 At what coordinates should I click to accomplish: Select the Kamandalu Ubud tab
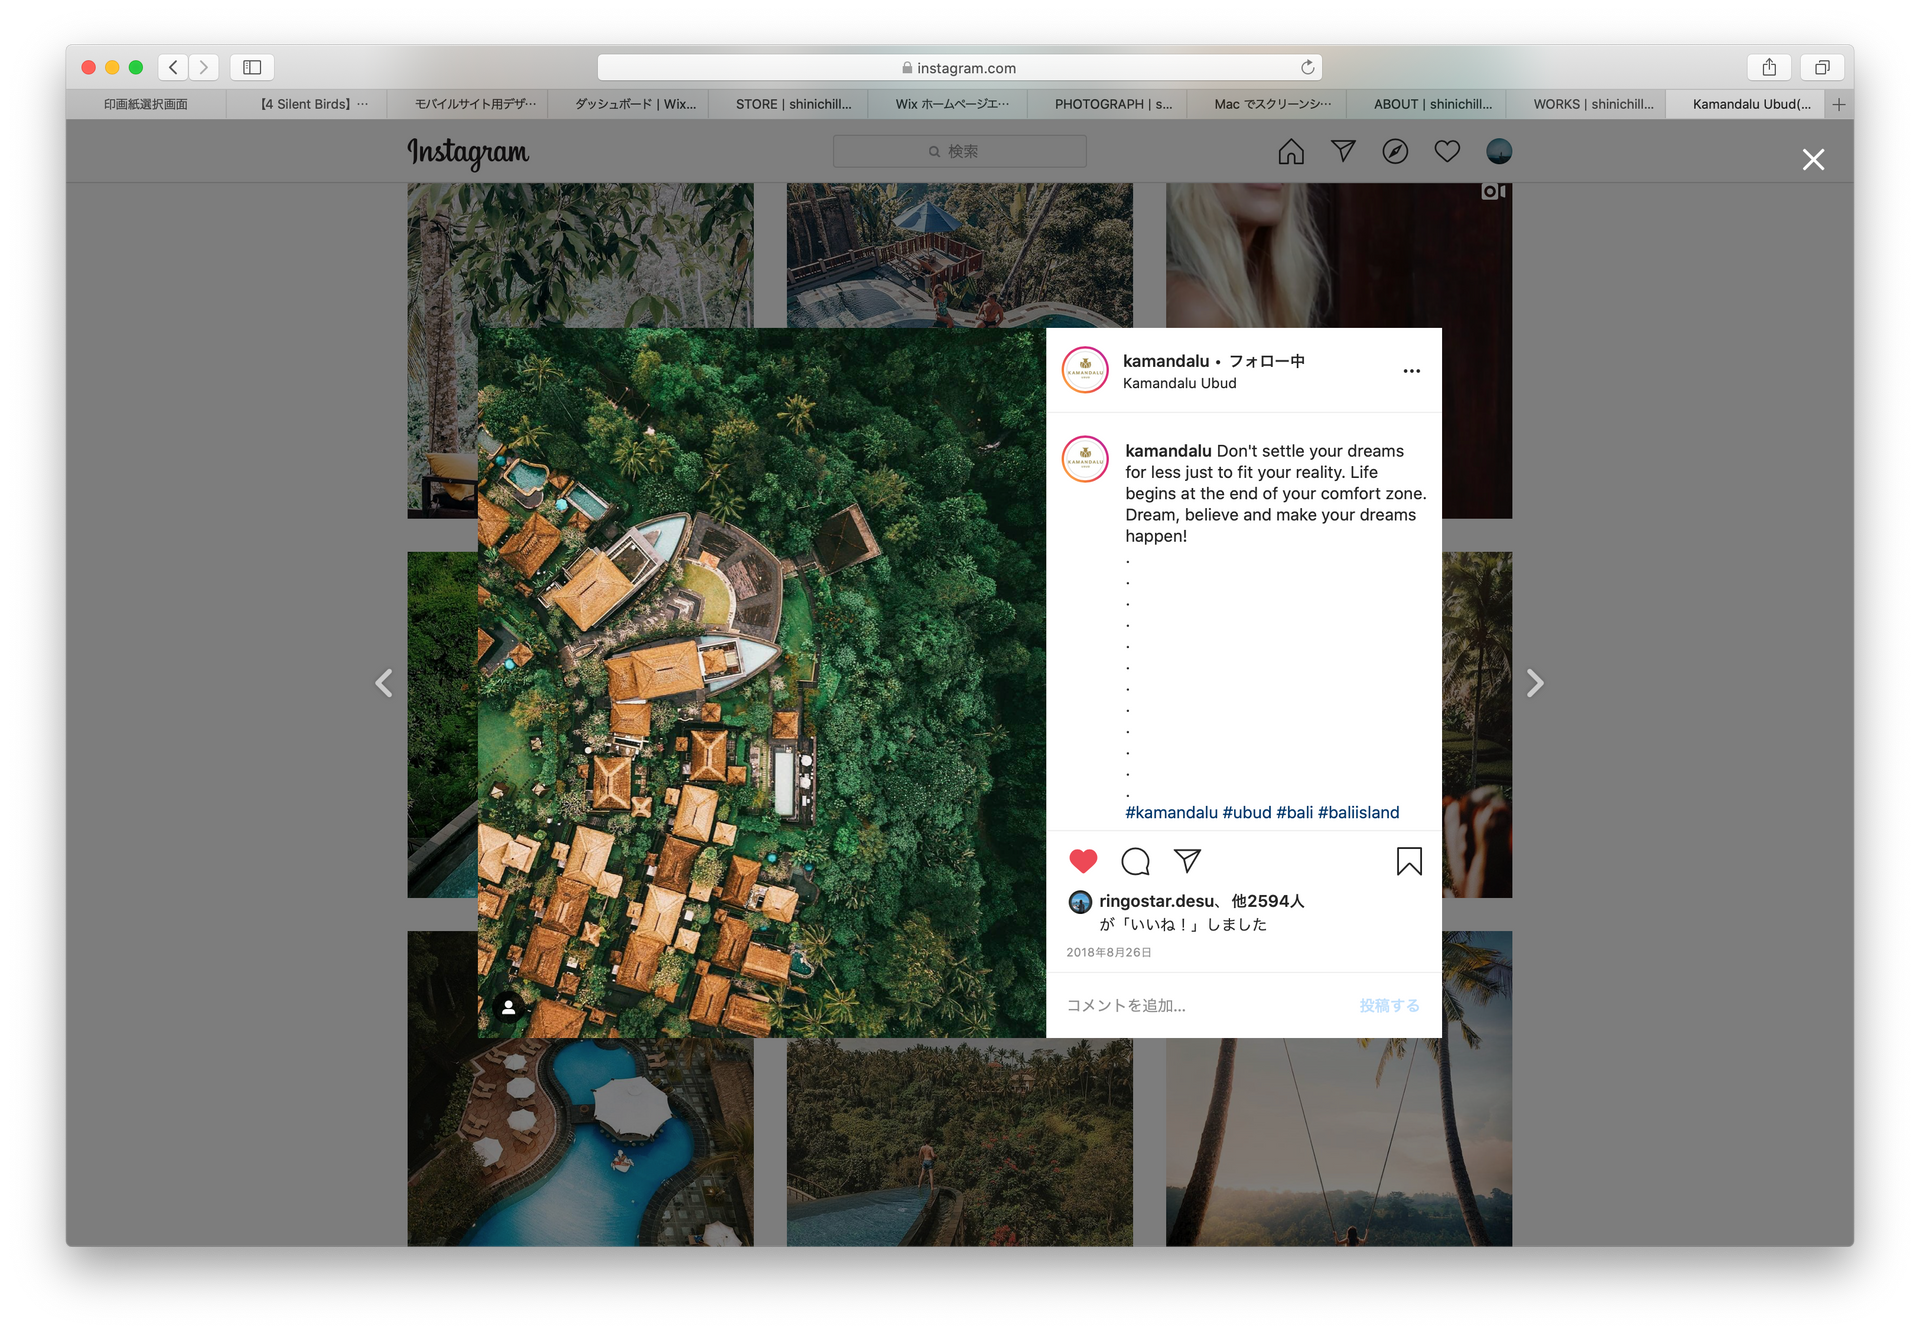[1746, 104]
